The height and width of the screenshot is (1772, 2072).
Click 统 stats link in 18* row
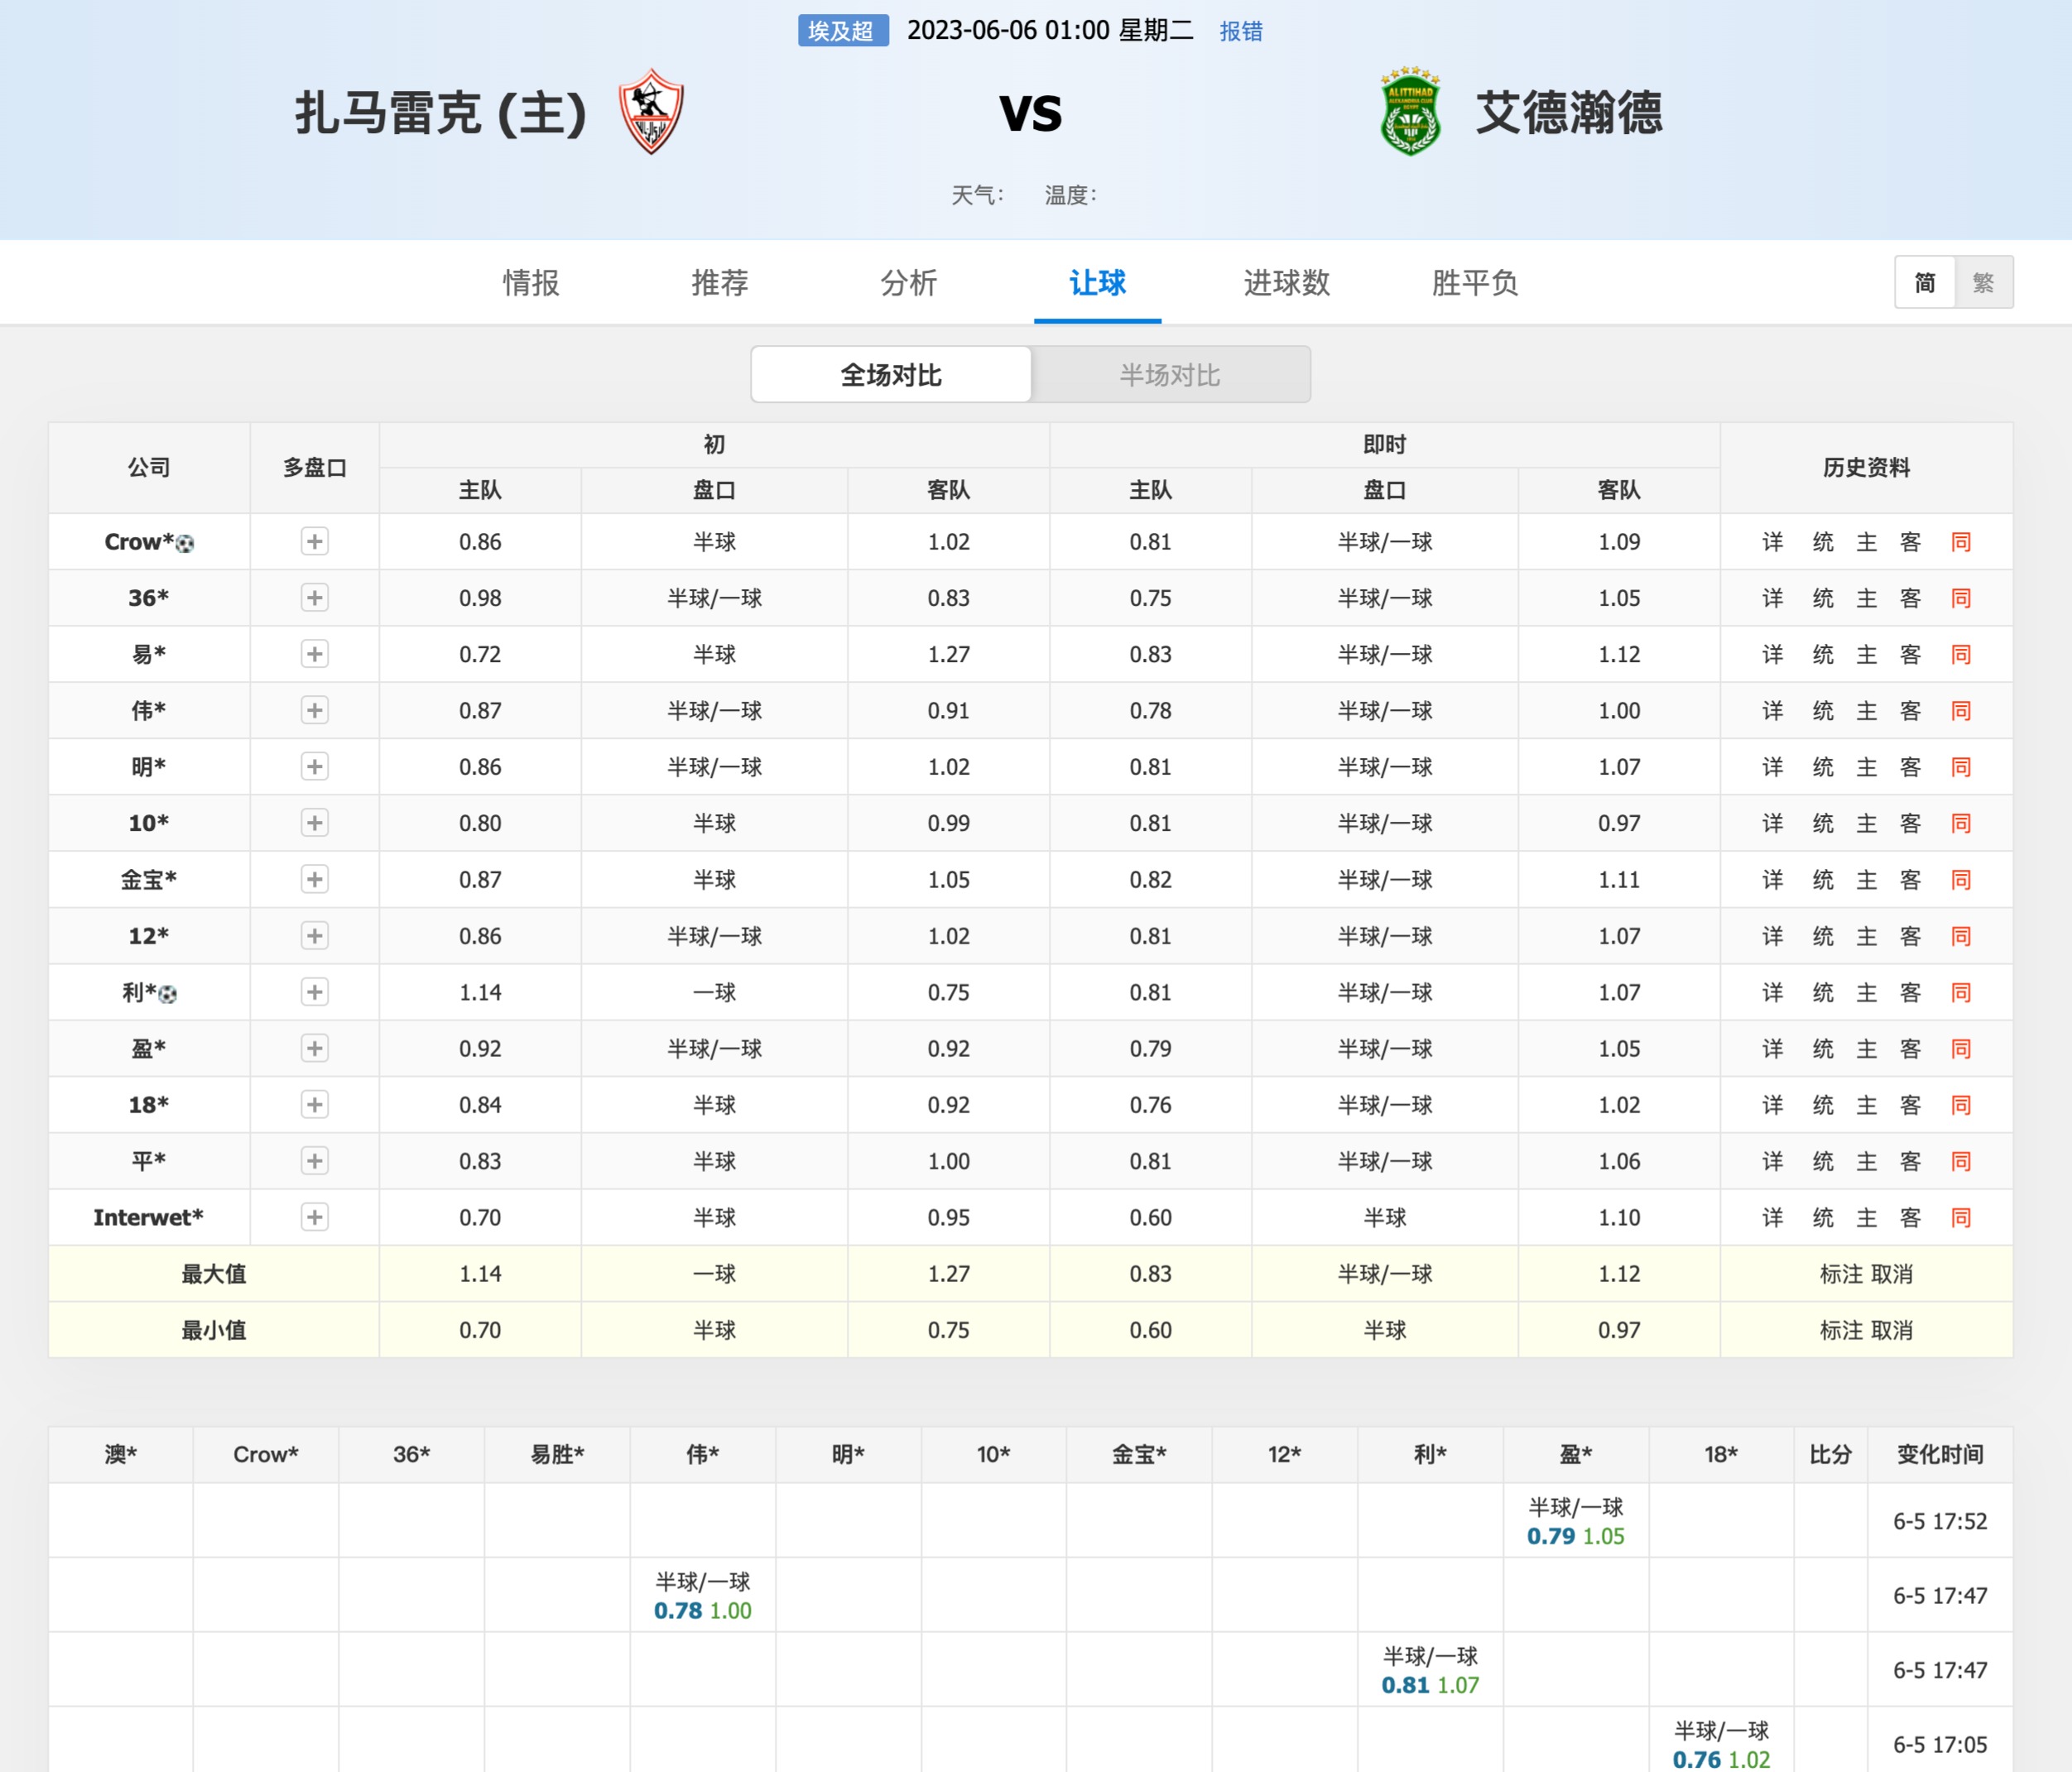coord(1823,1105)
